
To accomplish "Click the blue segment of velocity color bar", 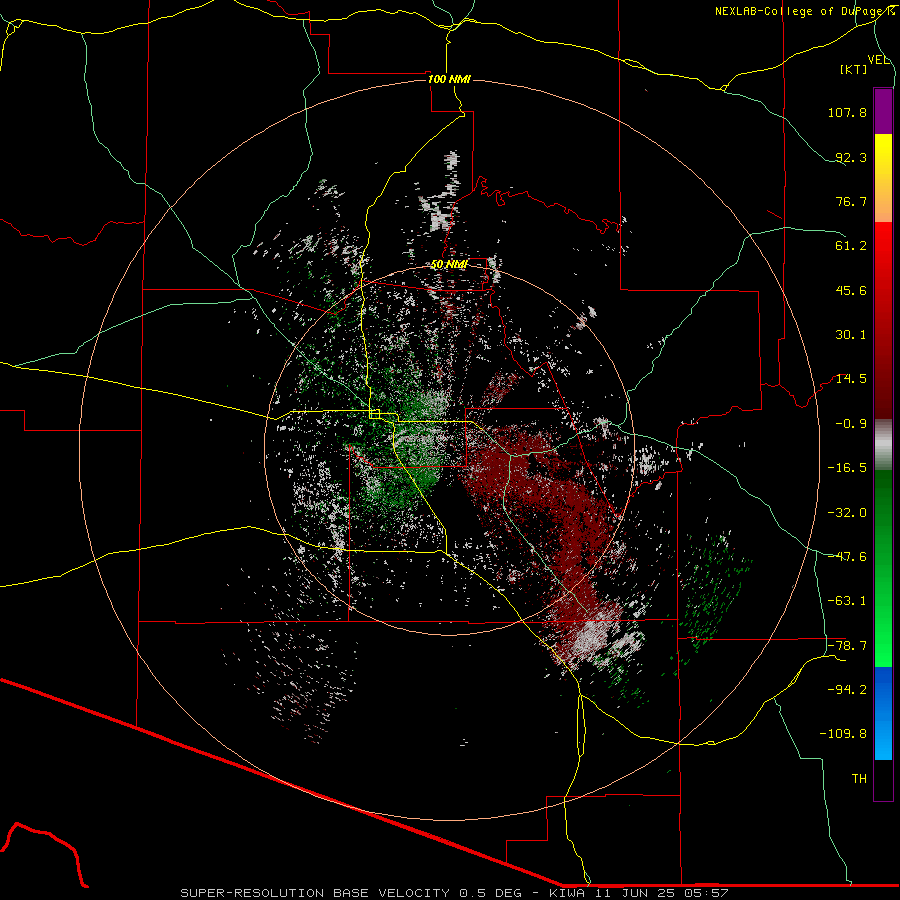I will pyautogui.click(x=883, y=713).
